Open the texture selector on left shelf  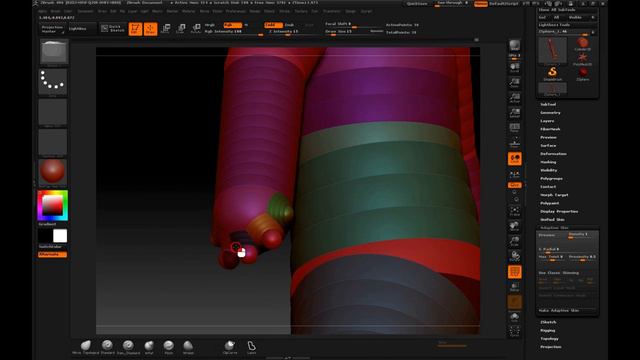(x=53, y=142)
